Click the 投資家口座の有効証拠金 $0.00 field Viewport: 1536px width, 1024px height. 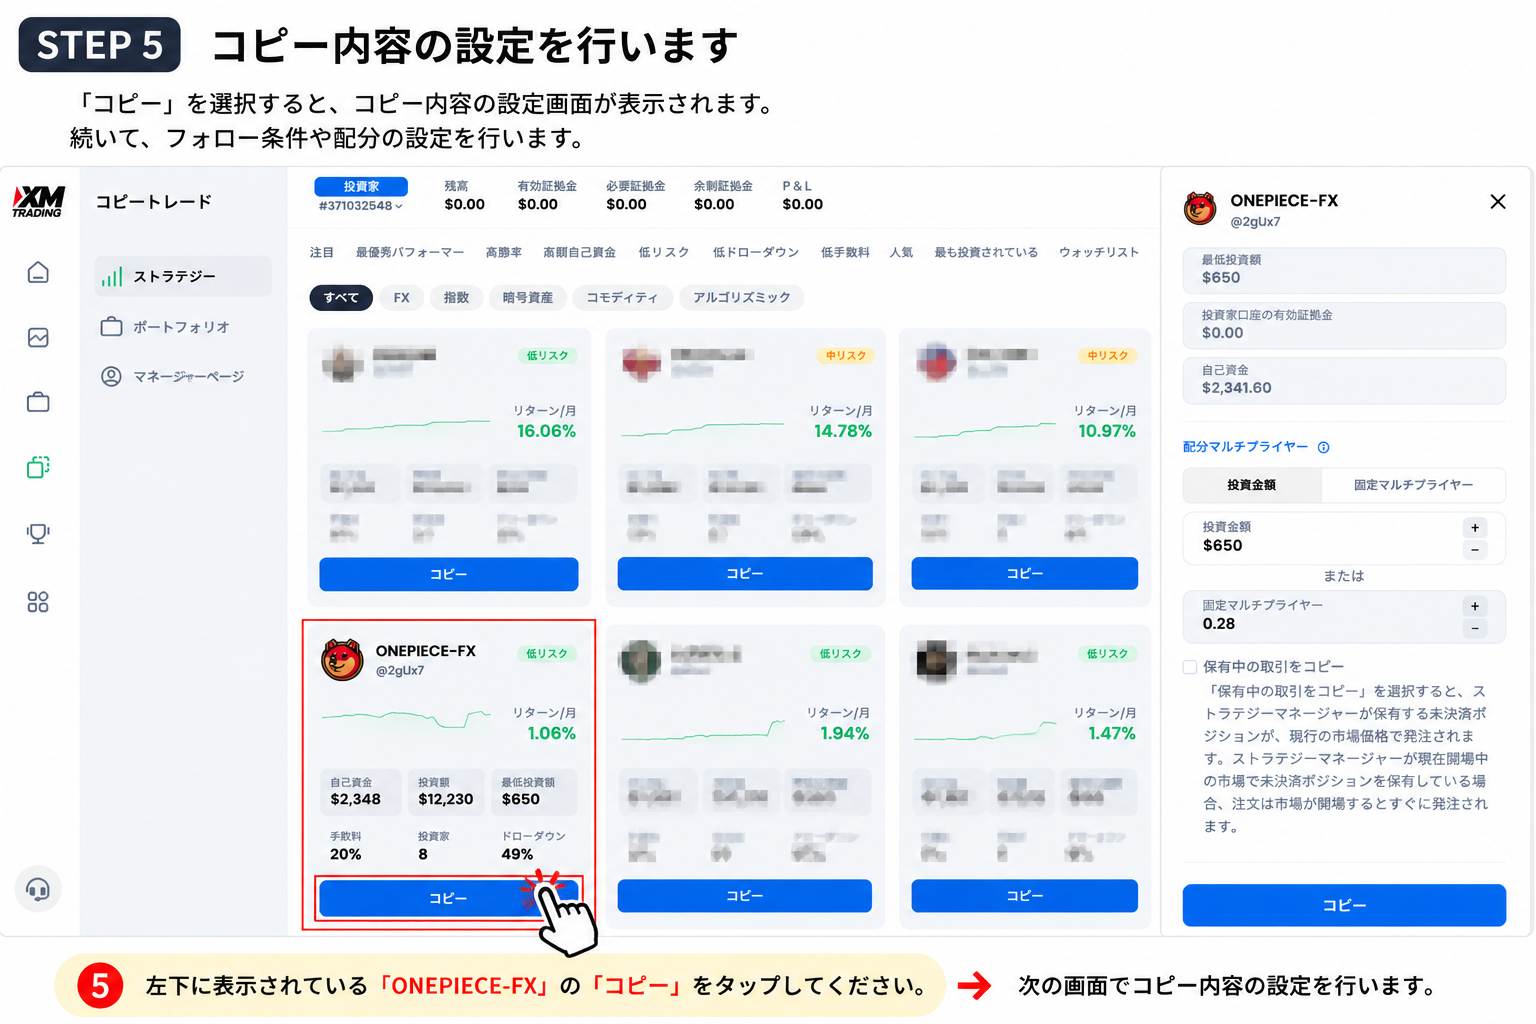[1344, 325]
